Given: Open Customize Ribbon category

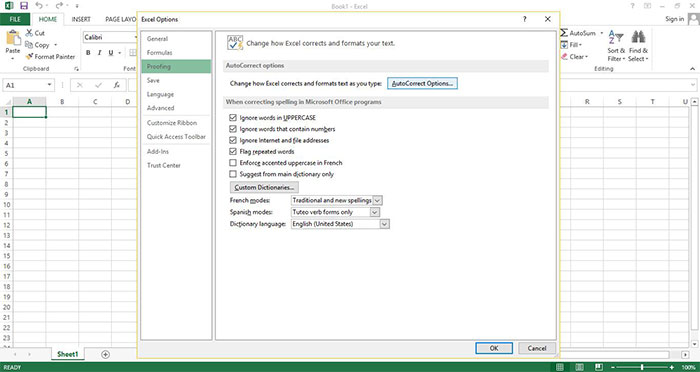Looking at the screenshot, I should point(172,123).
